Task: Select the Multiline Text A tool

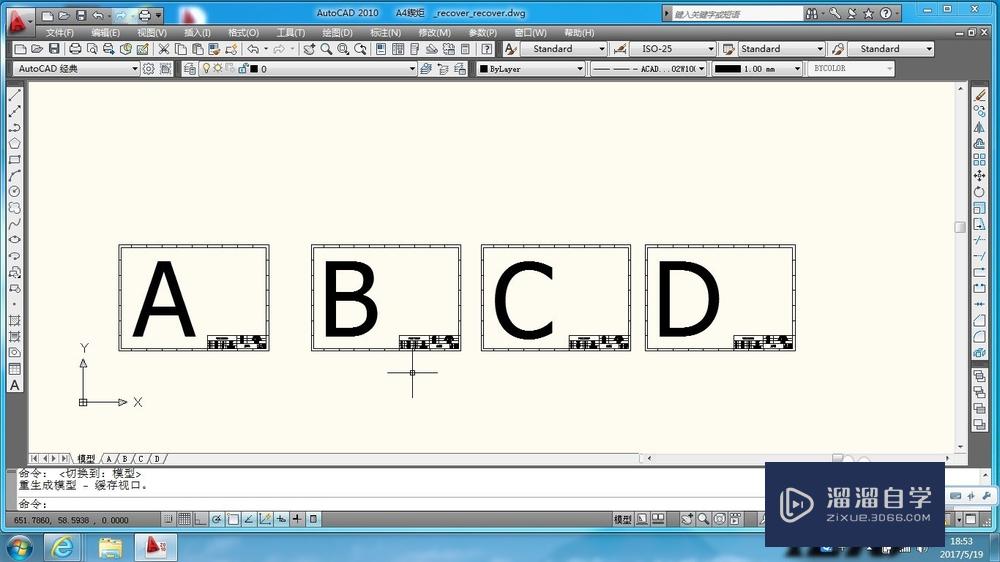Action: [x=15, y=385]
